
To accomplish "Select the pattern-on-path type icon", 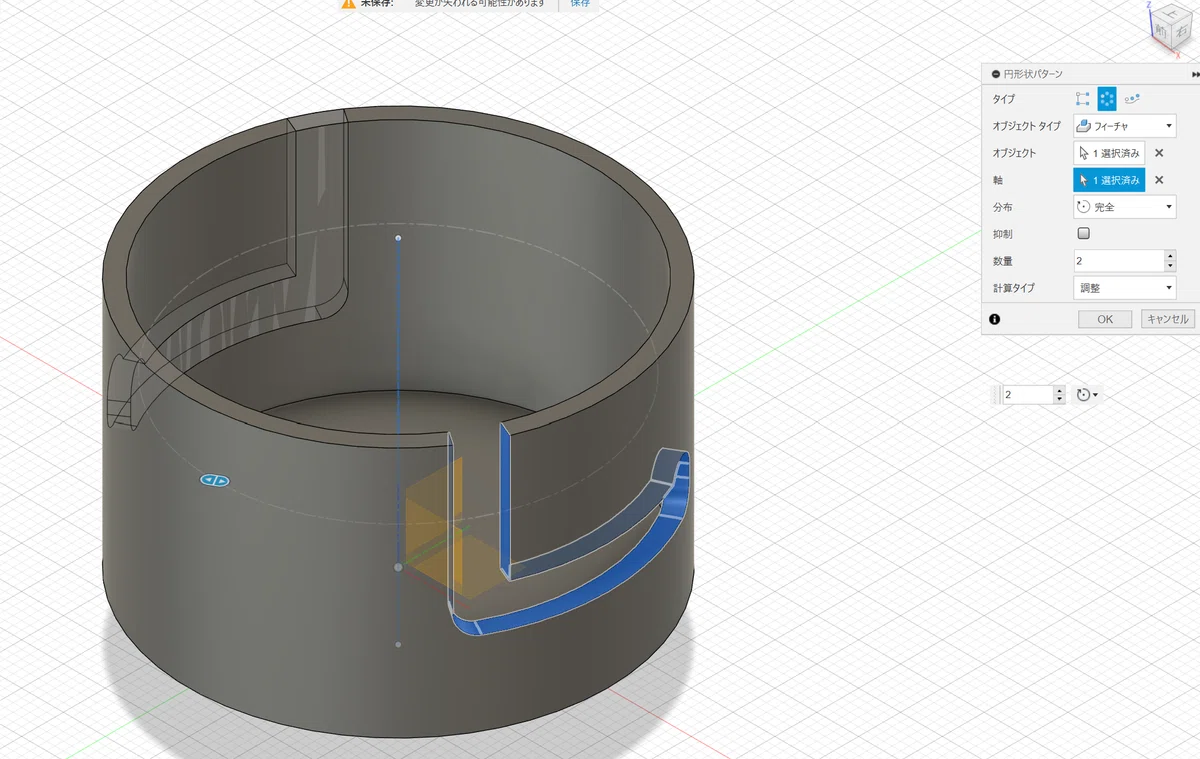I will click(x=1132, y=99).
